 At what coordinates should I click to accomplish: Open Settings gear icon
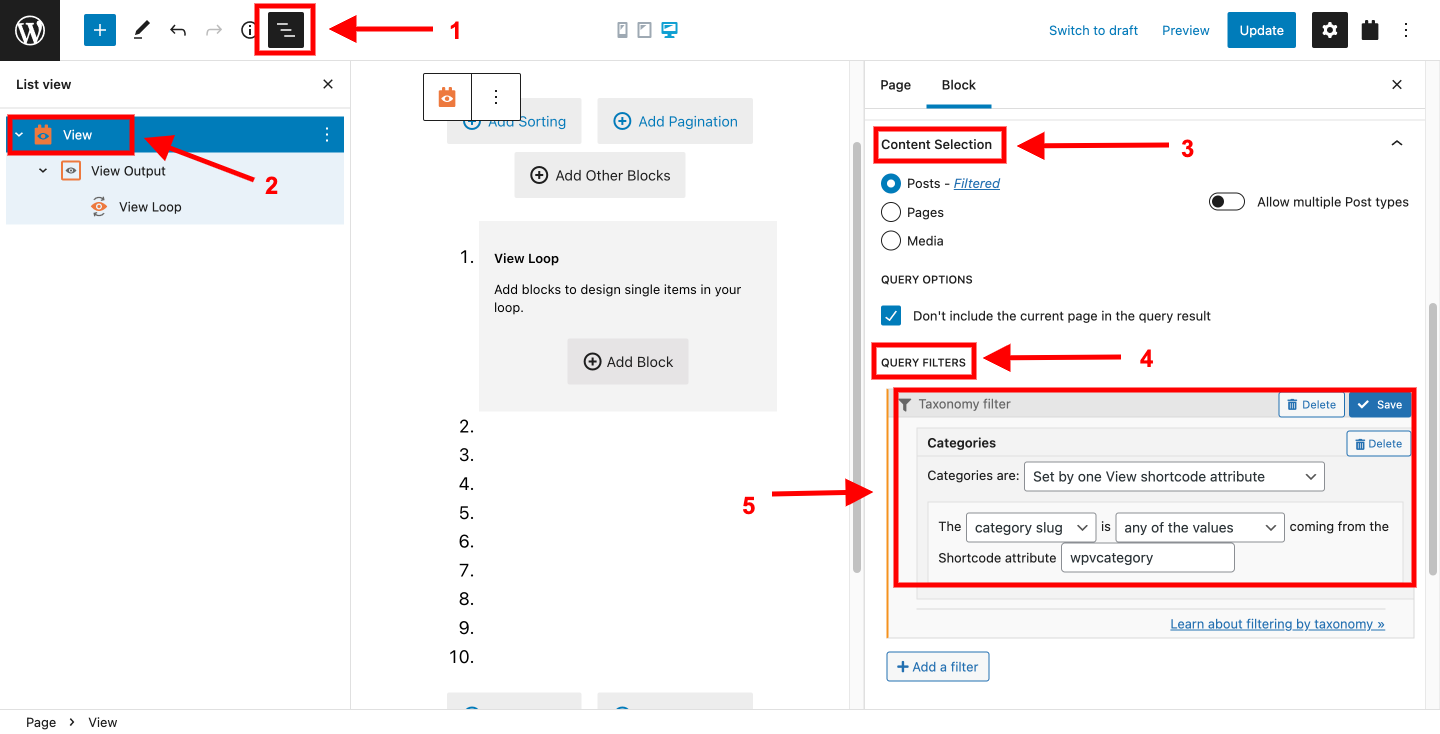pos(1329,30)
